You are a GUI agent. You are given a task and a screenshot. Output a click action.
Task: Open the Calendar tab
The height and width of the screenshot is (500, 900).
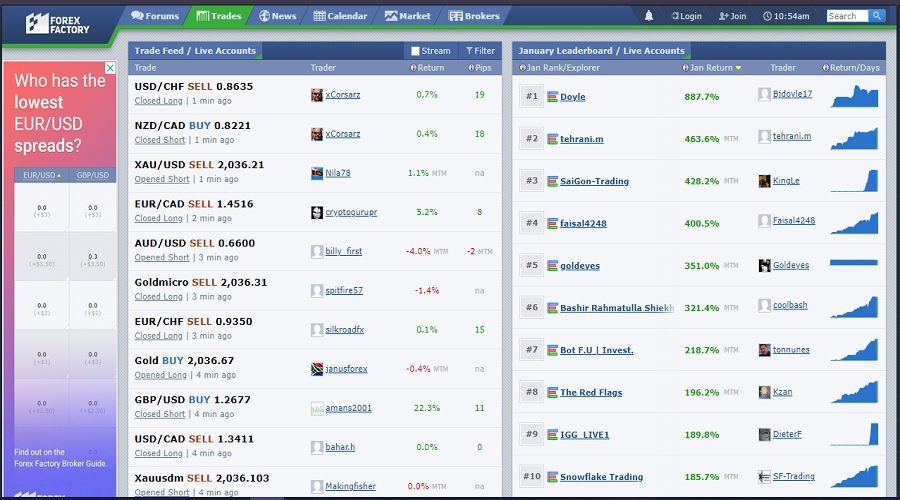pos(340,16)
